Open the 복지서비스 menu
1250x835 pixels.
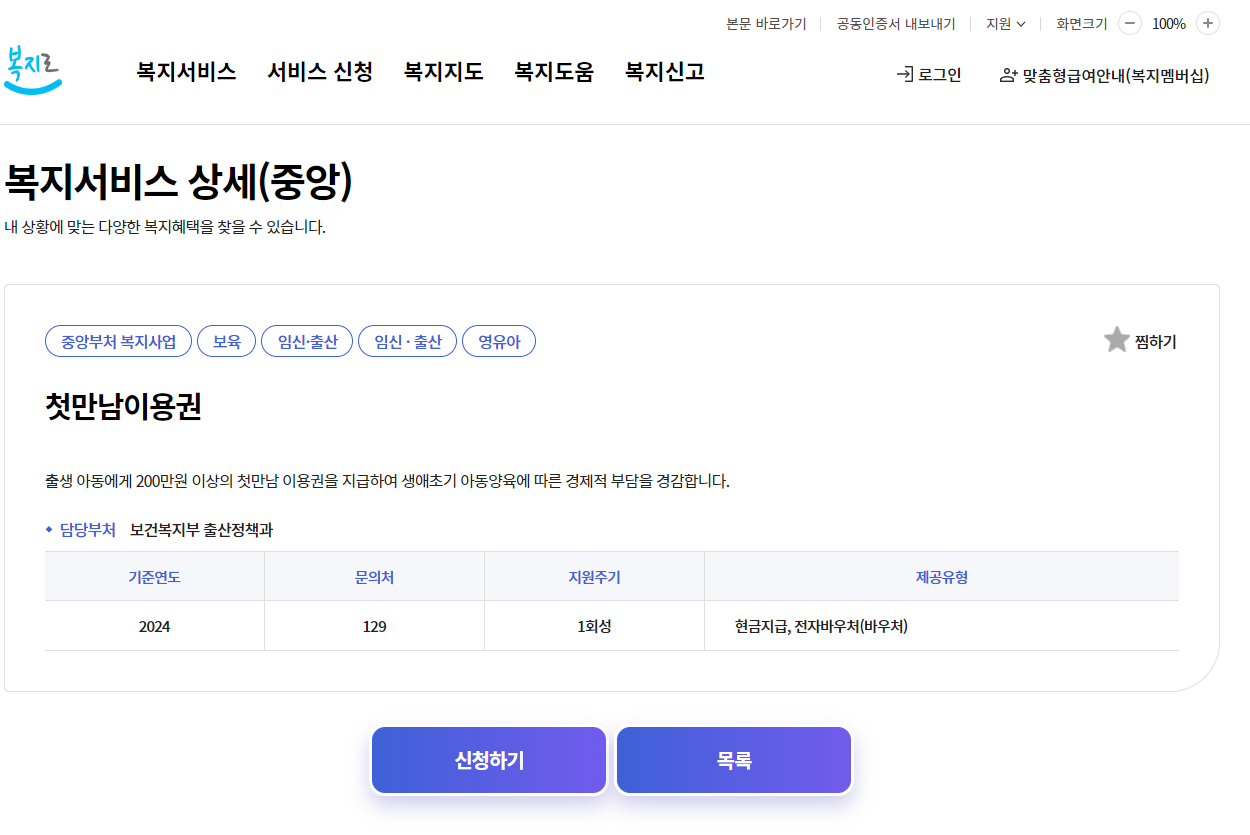tap(185, 71)
